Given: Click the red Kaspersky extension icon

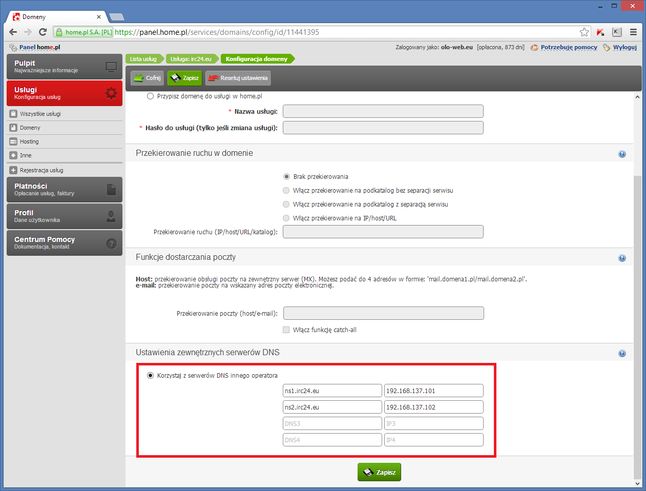Looking at the screenshot, I should pyautogui.click(x=600, y=32).
